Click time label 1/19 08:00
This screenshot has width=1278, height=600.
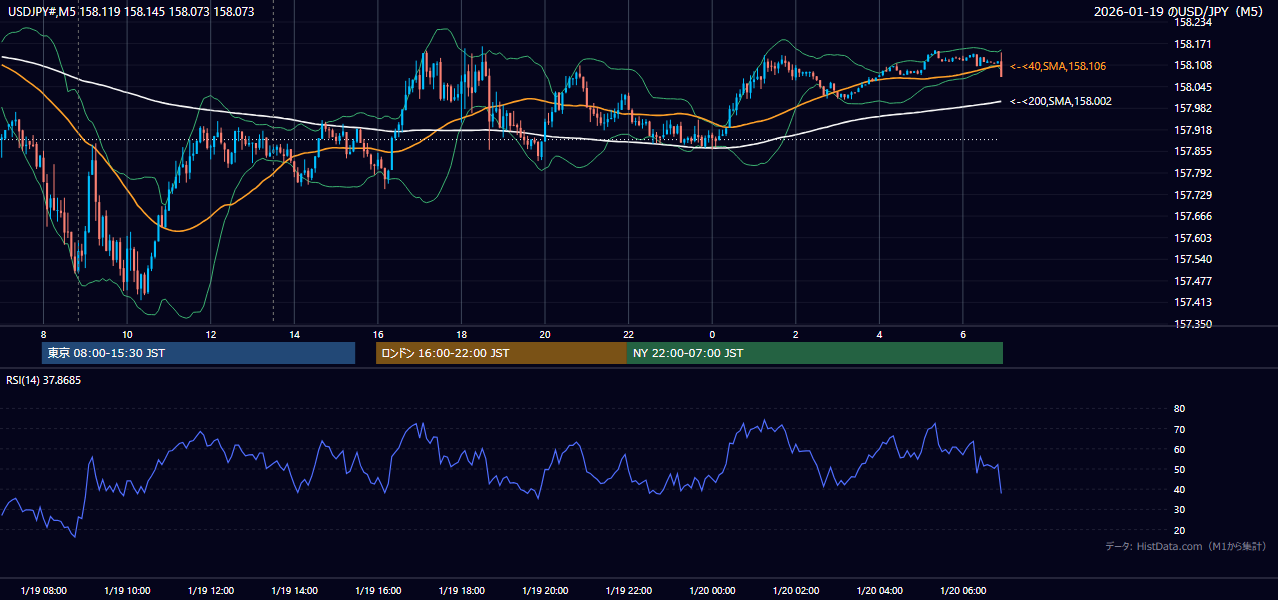tap(43, 591)
